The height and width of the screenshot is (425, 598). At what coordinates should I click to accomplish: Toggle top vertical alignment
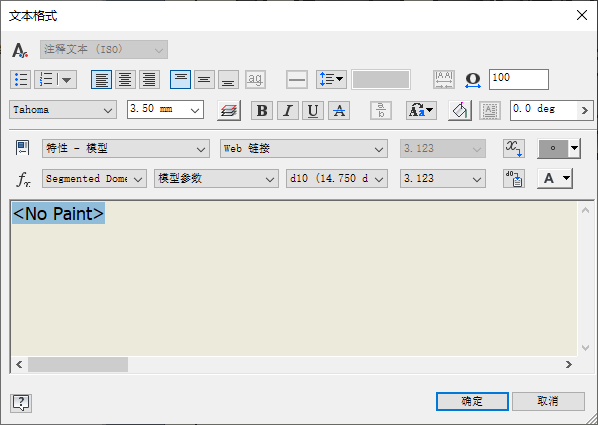(x=180, y=79)
